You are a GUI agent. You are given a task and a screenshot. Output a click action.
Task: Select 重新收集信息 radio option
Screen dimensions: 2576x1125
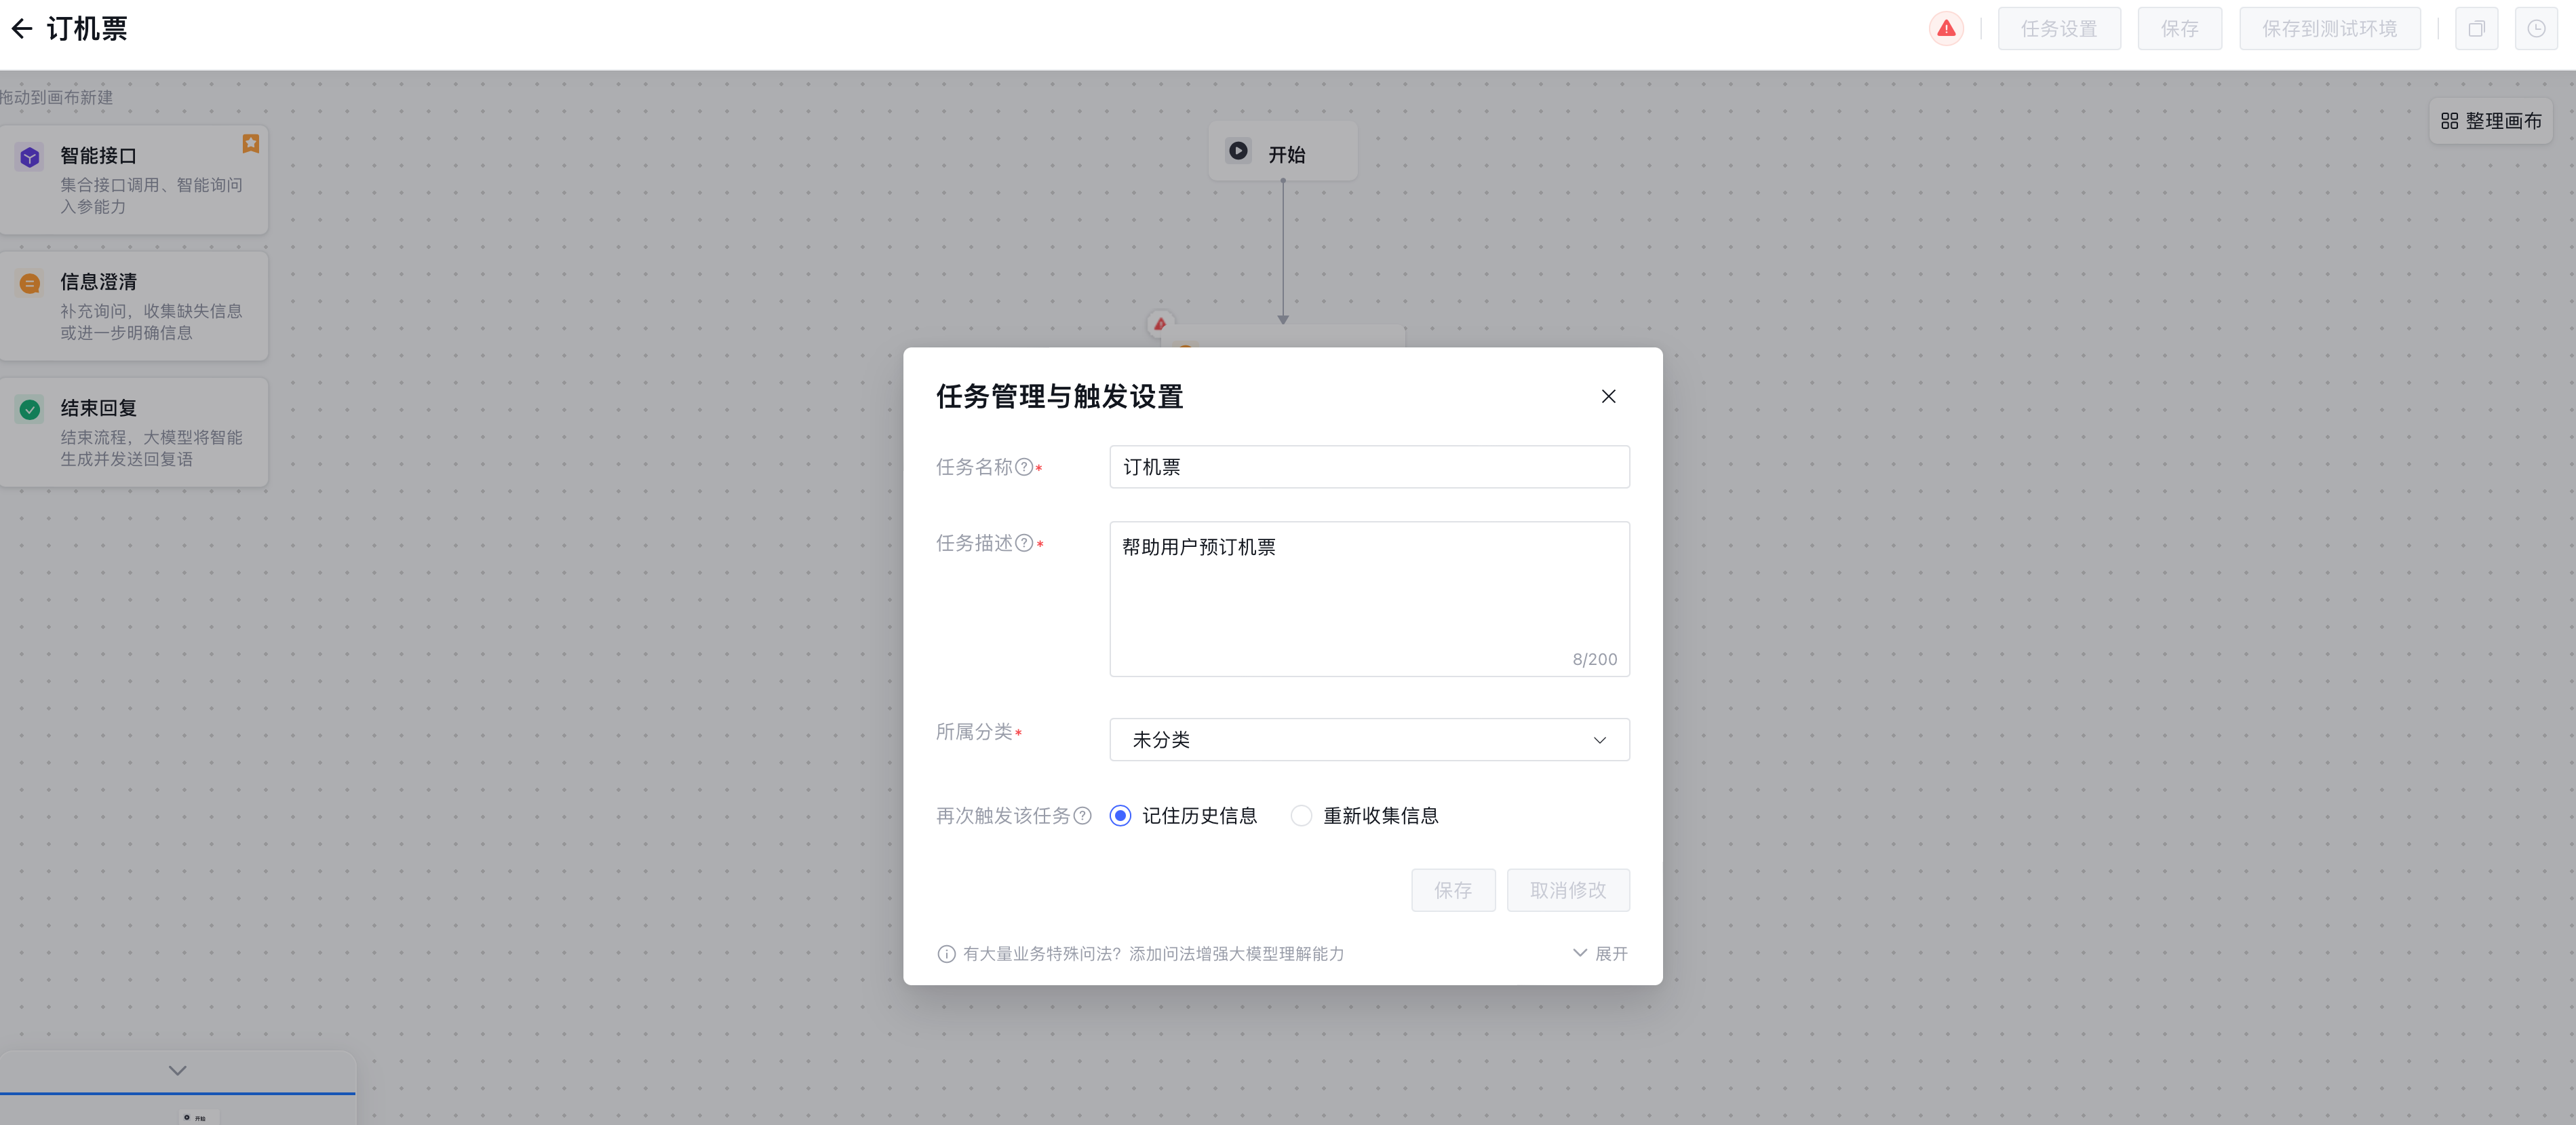coord(1301,816)
